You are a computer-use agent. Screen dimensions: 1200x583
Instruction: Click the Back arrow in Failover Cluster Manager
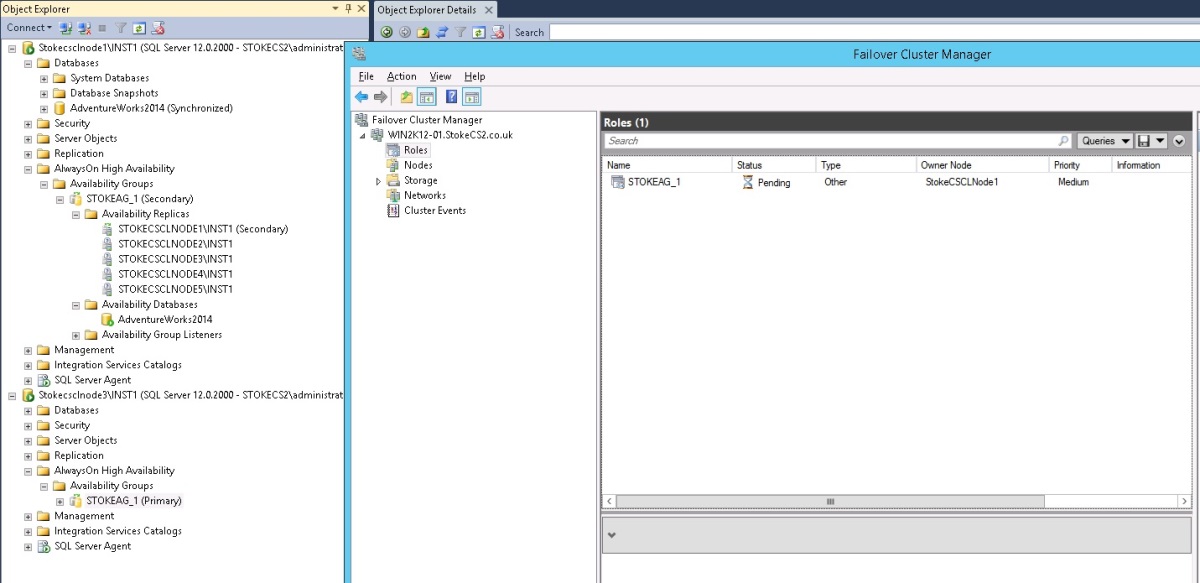[x=361, y=97]
